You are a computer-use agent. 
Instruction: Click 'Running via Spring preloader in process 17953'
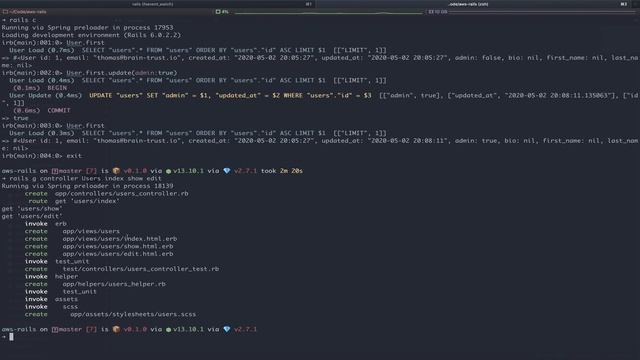point(87,27)
